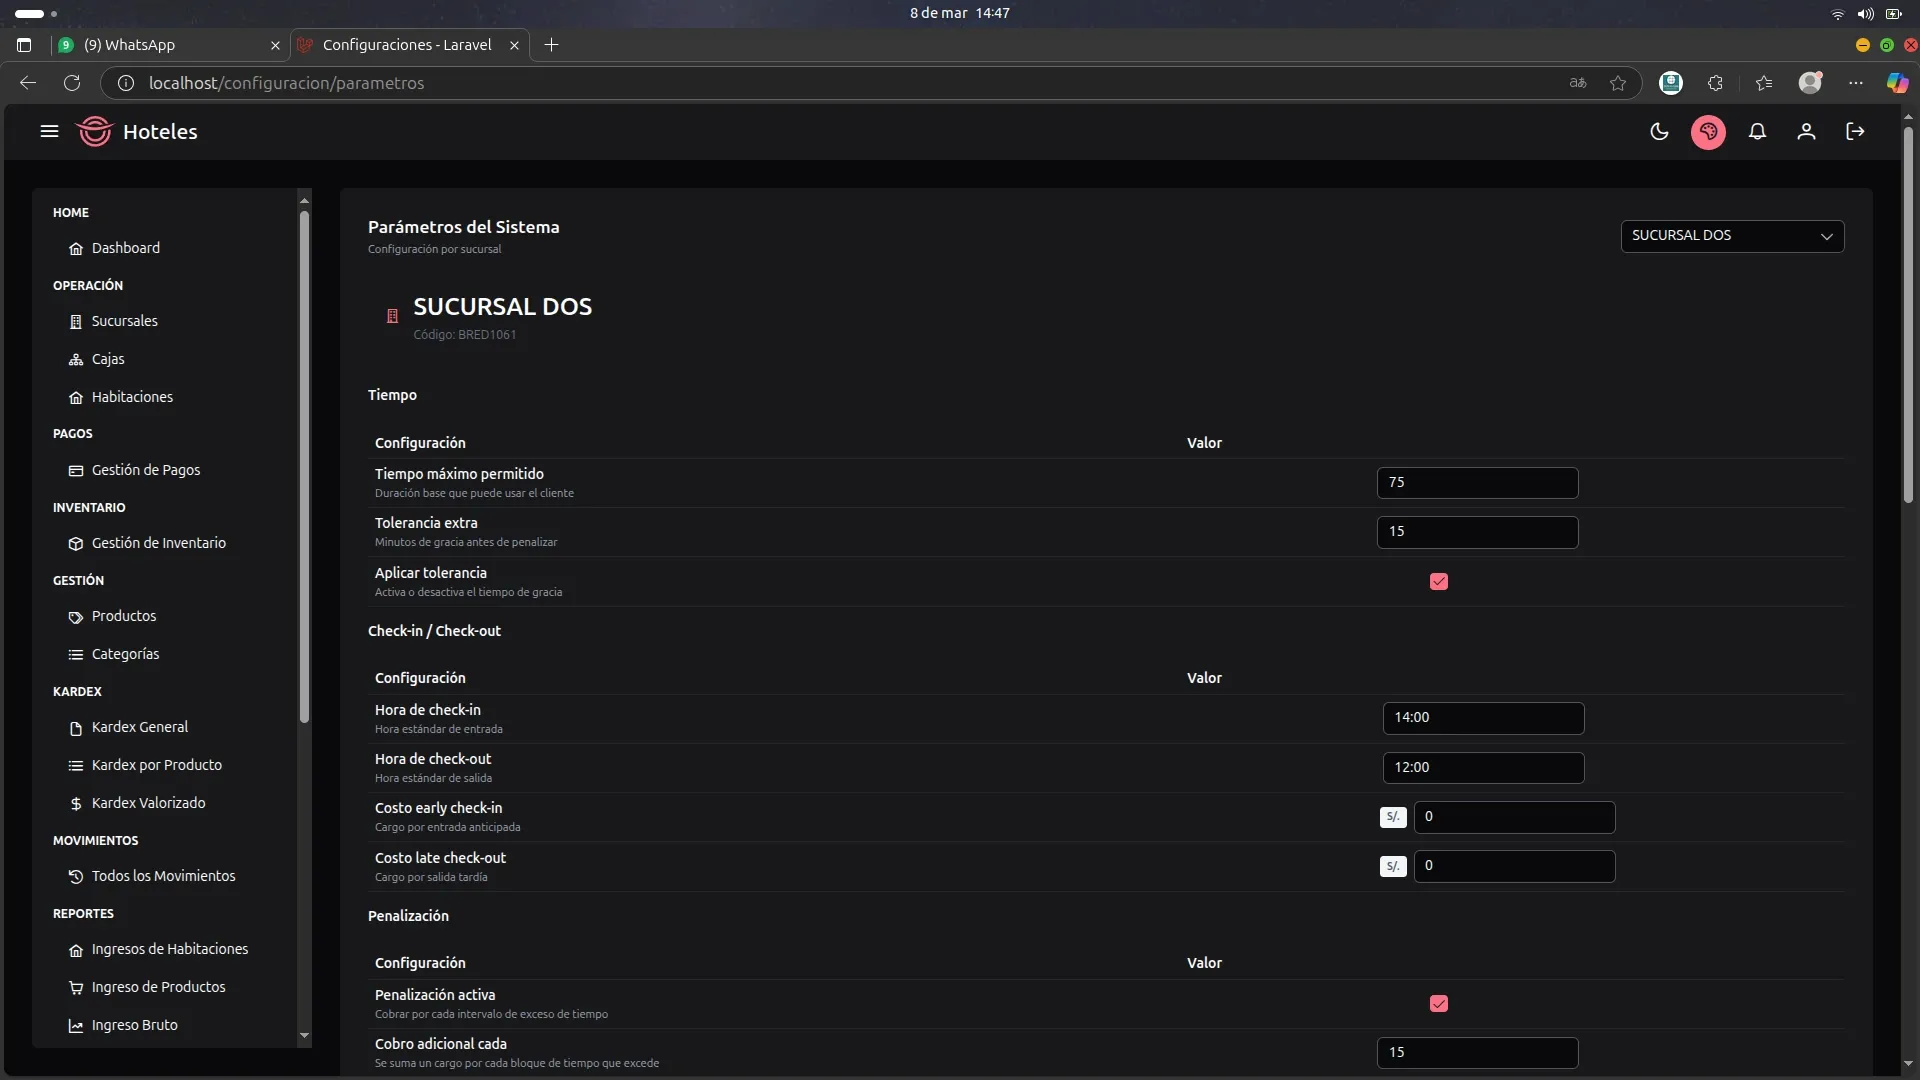Viewport: 1920px width, 1080px height.
Task: Toggle sidebar with hamburger menu icon
Action: coord(49,132)
